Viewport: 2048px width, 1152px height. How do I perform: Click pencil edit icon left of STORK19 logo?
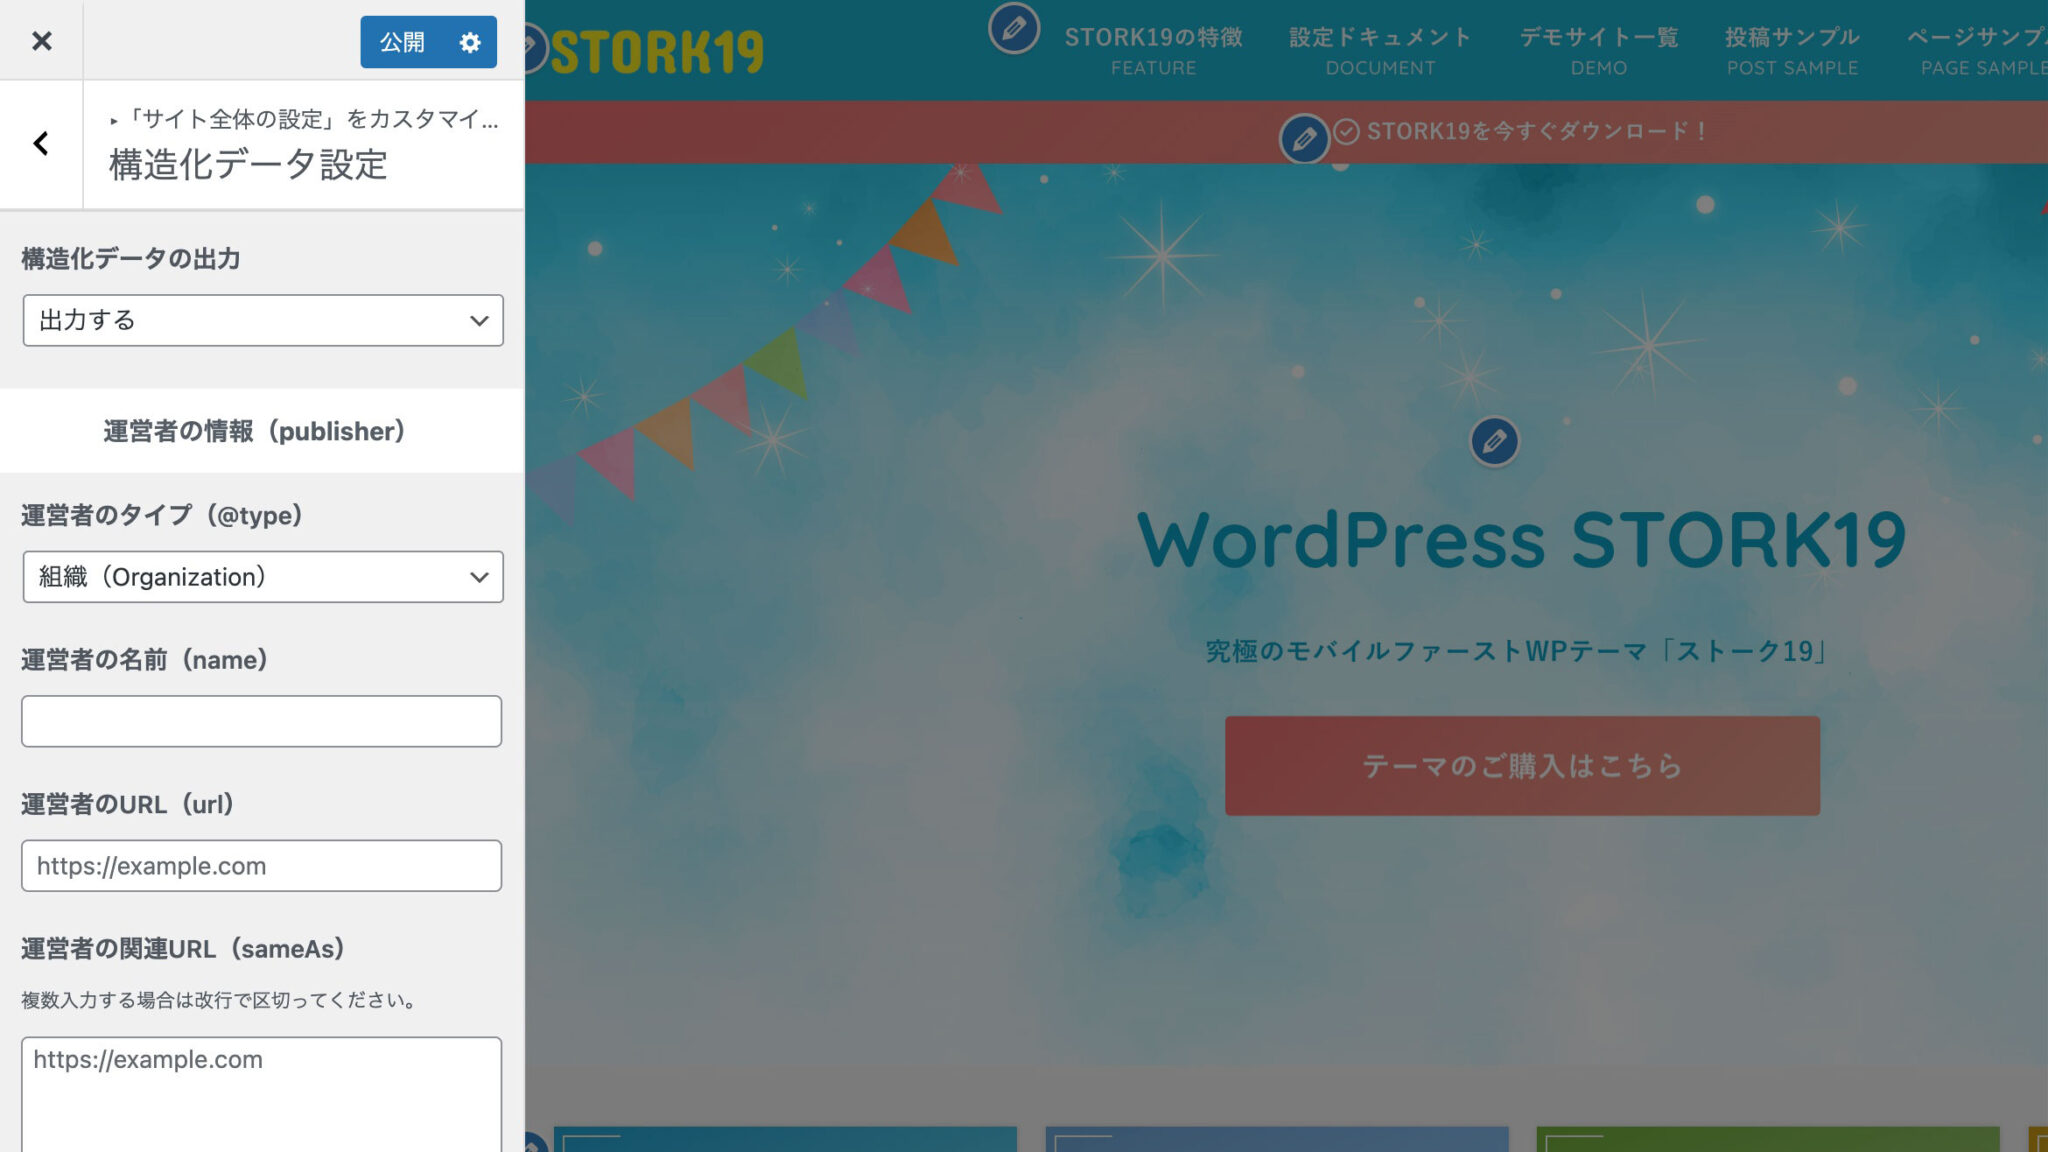point(533,48)
